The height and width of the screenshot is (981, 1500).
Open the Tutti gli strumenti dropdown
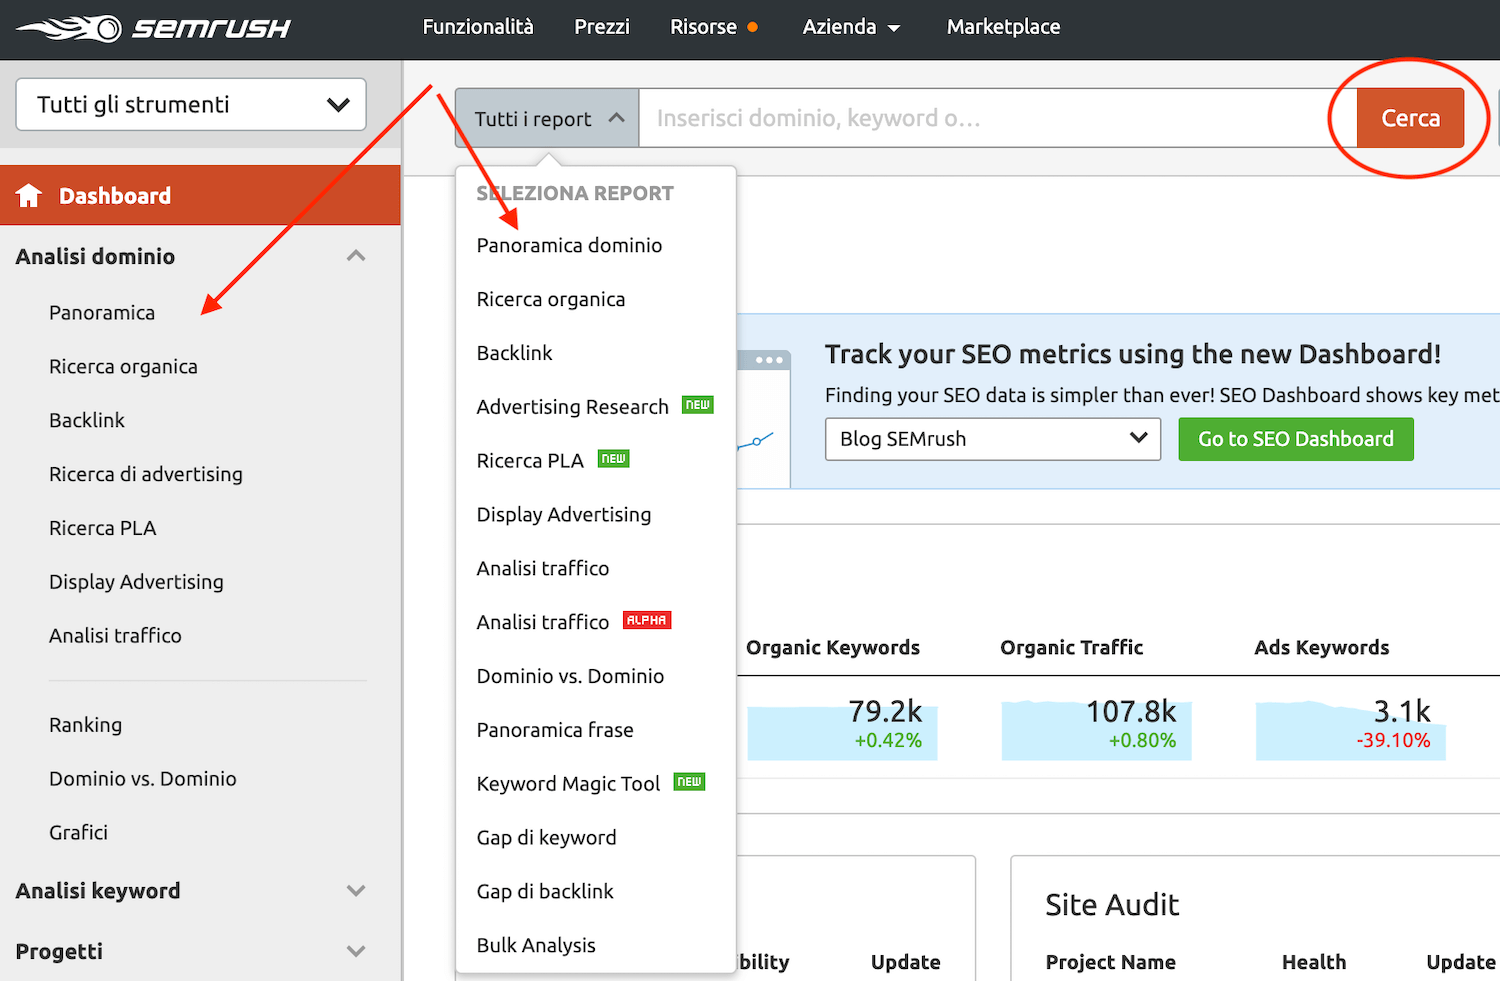click(x=191, y=105)
